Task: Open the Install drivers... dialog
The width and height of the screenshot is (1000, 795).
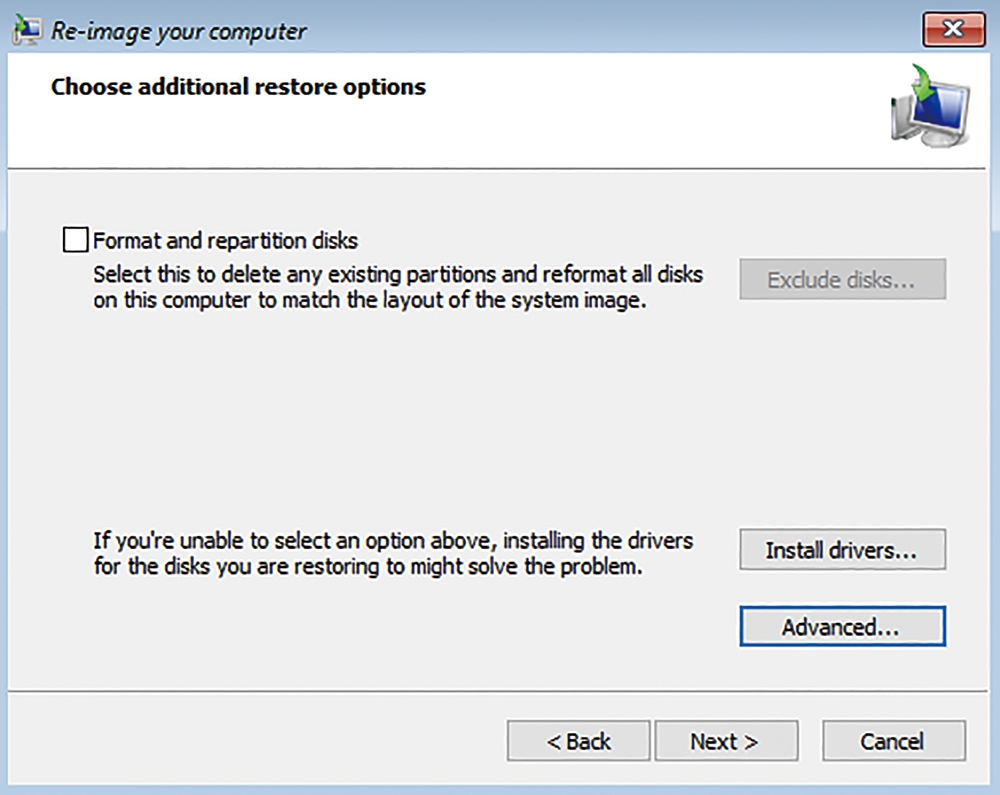Action: pyautogui.click(x=842, y=549)
